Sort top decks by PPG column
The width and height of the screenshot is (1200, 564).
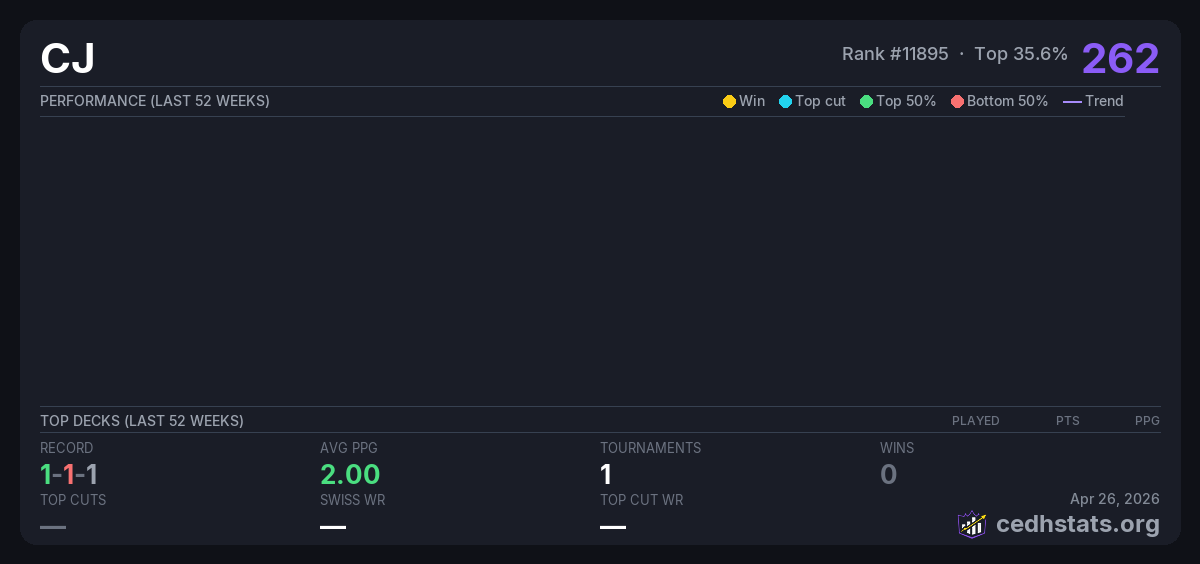coord(1147,421)
